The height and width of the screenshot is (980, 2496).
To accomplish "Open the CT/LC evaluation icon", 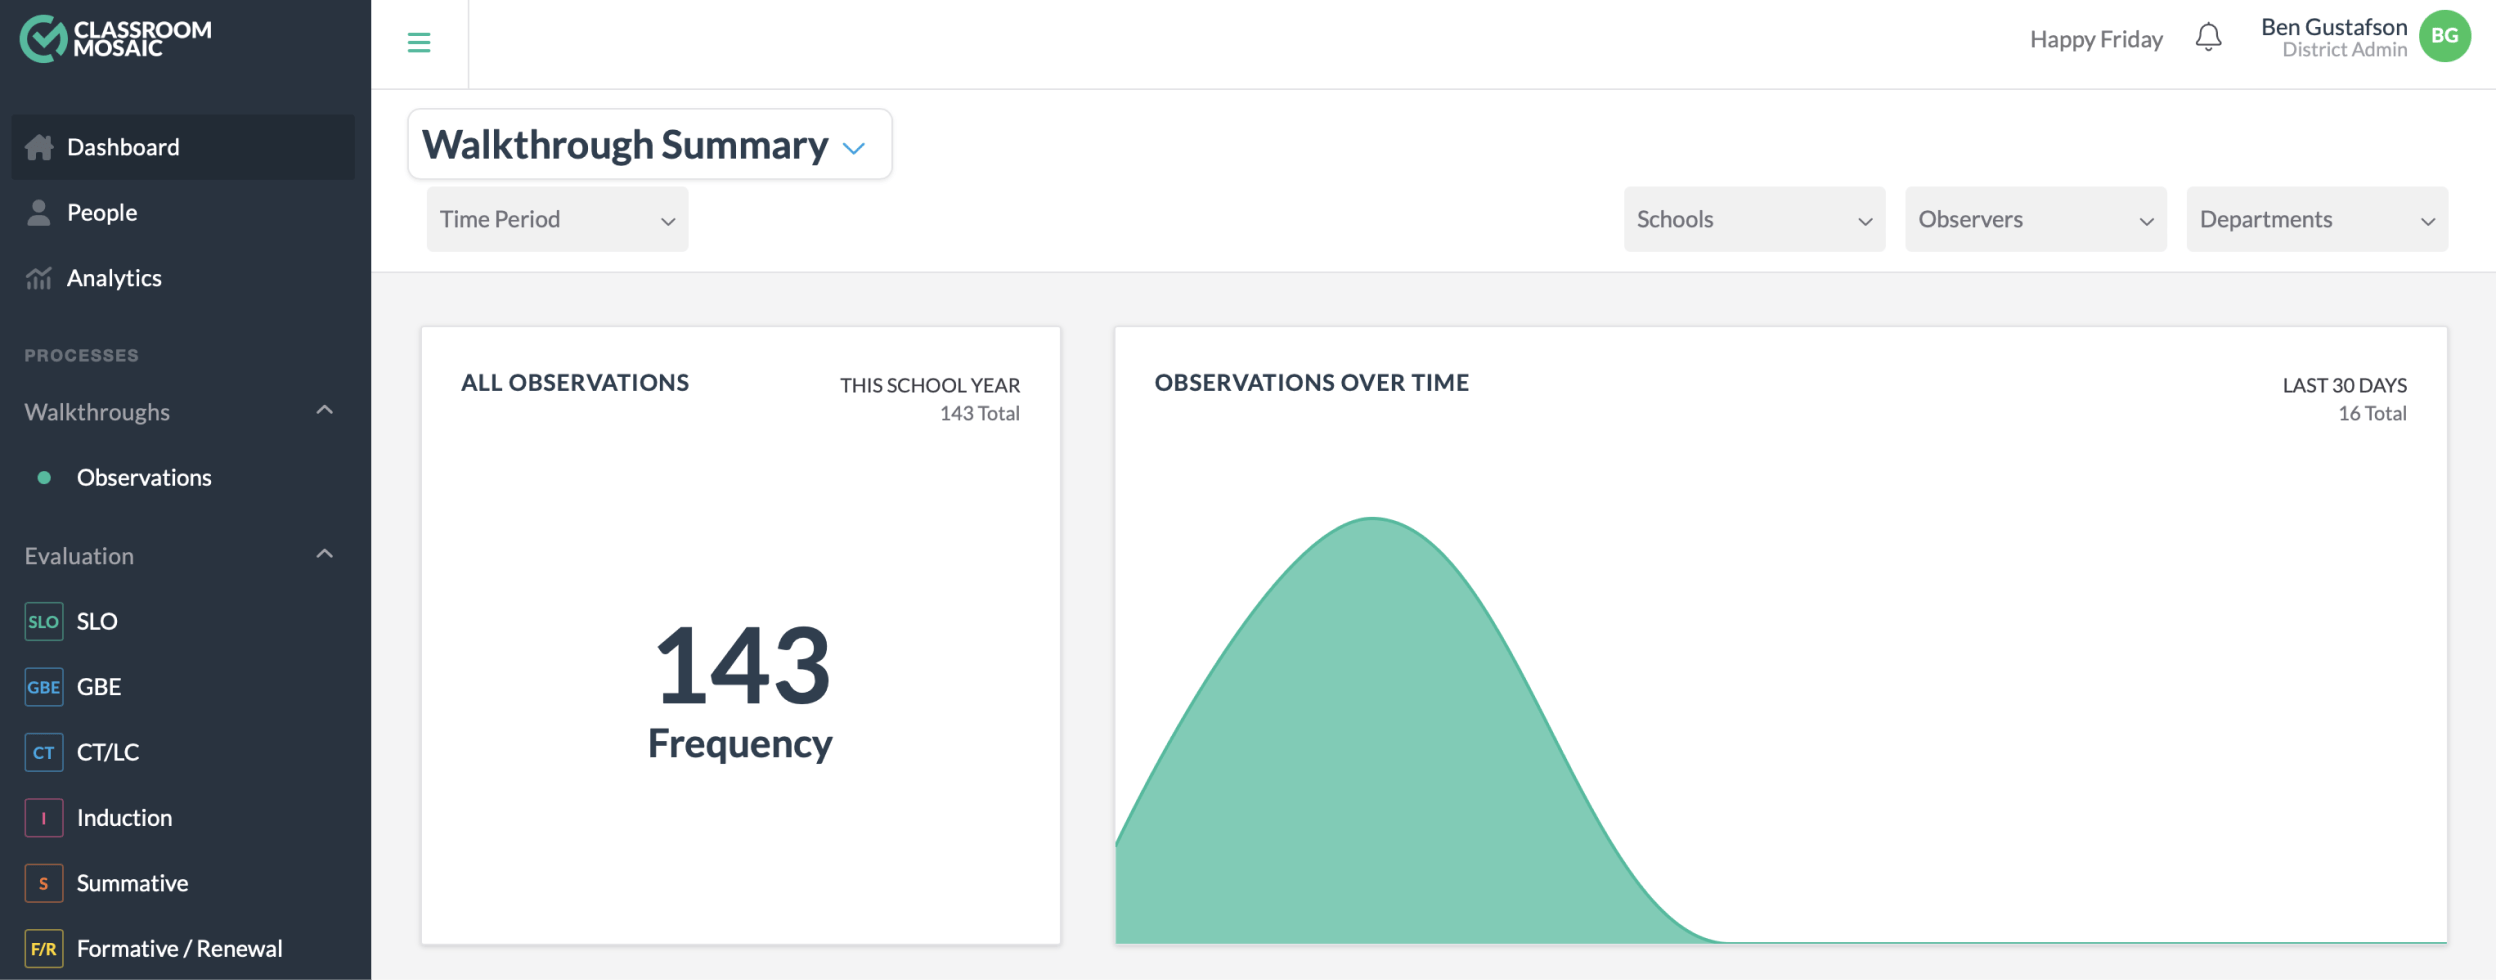I will (x=43, y=752).
